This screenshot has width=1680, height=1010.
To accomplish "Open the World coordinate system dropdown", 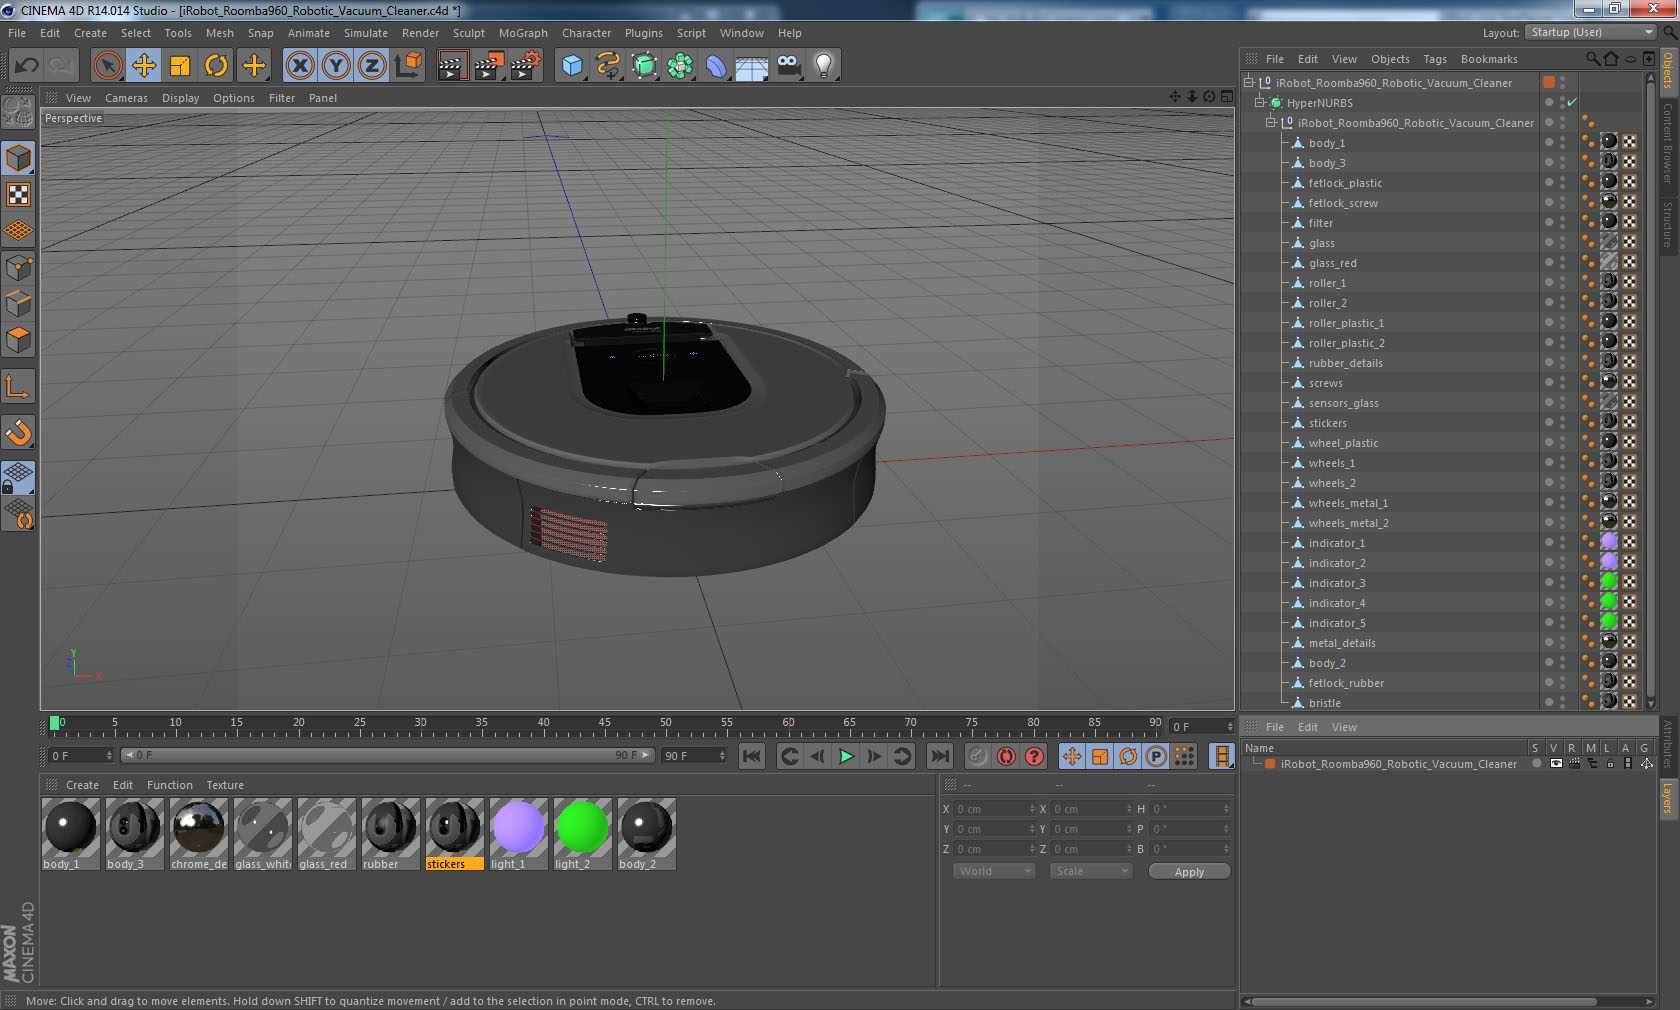I will (x=994, y=871).
